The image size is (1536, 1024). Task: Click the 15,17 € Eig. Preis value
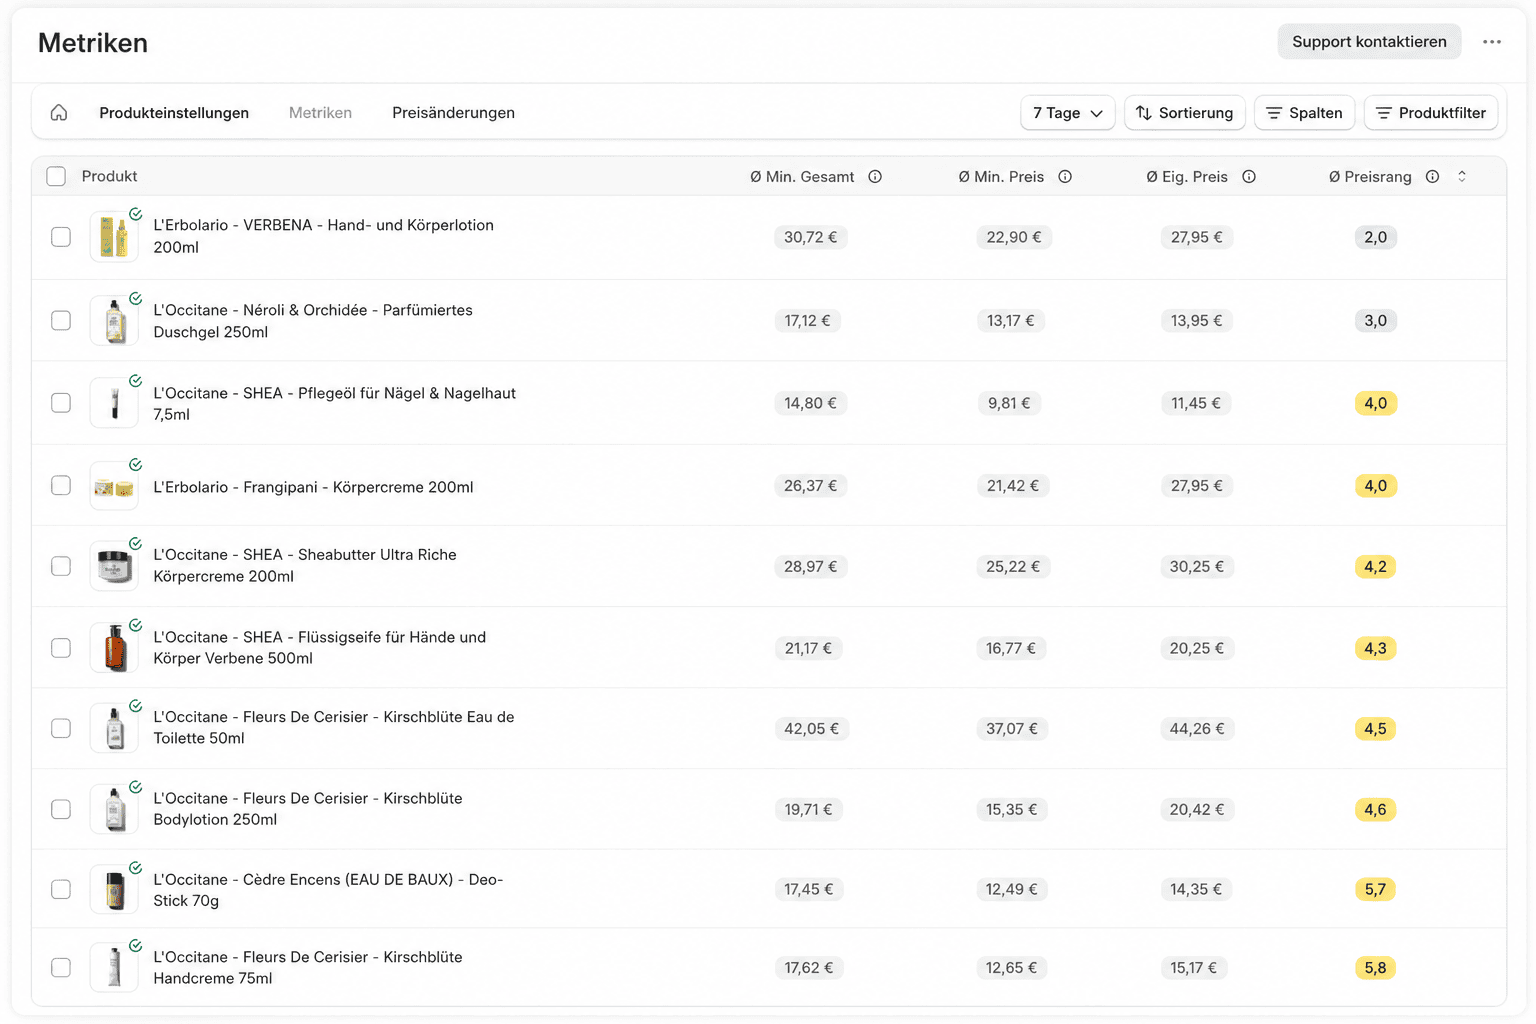[1194, 968]
